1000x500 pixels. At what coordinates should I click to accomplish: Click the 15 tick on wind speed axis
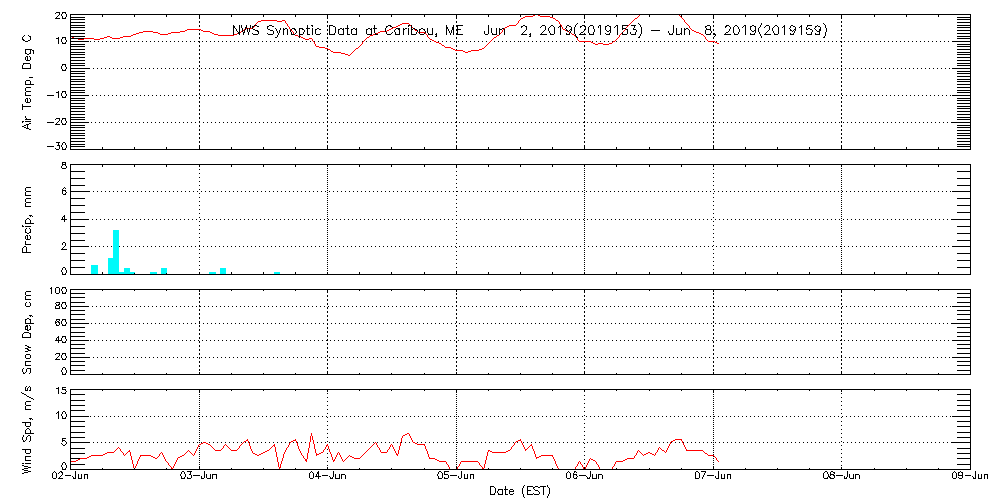pyautogui.click(x=59, y=390)
